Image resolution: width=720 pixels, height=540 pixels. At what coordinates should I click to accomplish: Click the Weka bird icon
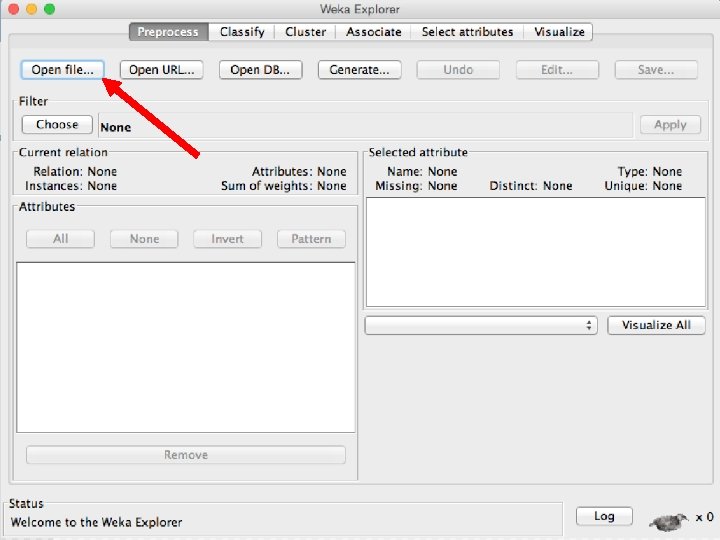click(669, 521)
